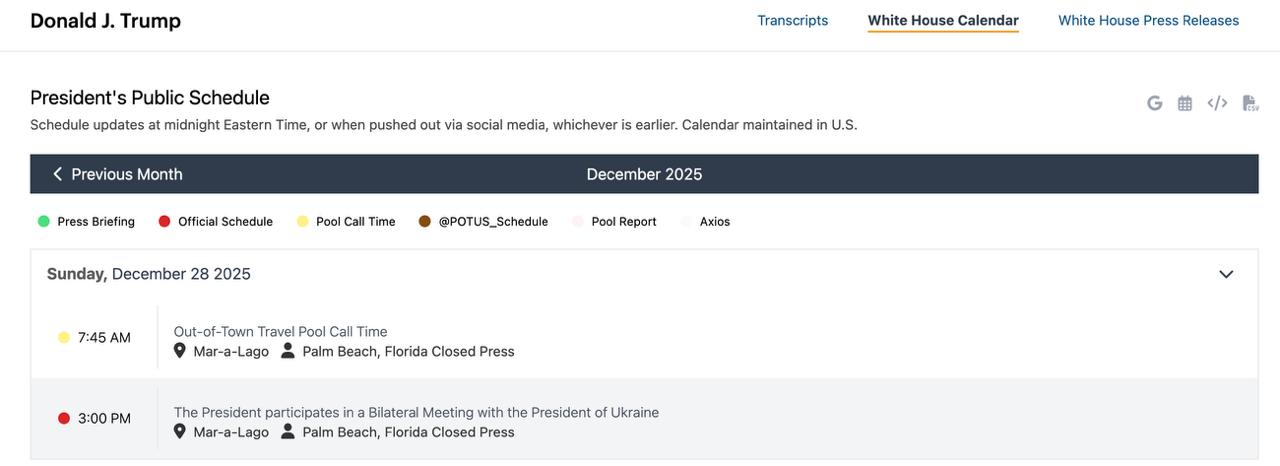Click the map pin in 7:45 AM event
Screen dimensions: 1280x466
coord(180,351)
